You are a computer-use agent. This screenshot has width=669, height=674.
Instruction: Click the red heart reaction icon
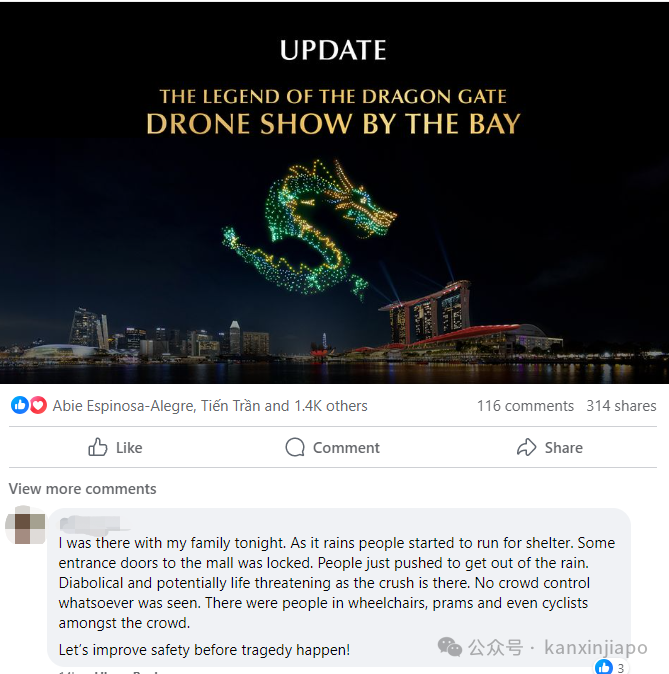point(38,405)
